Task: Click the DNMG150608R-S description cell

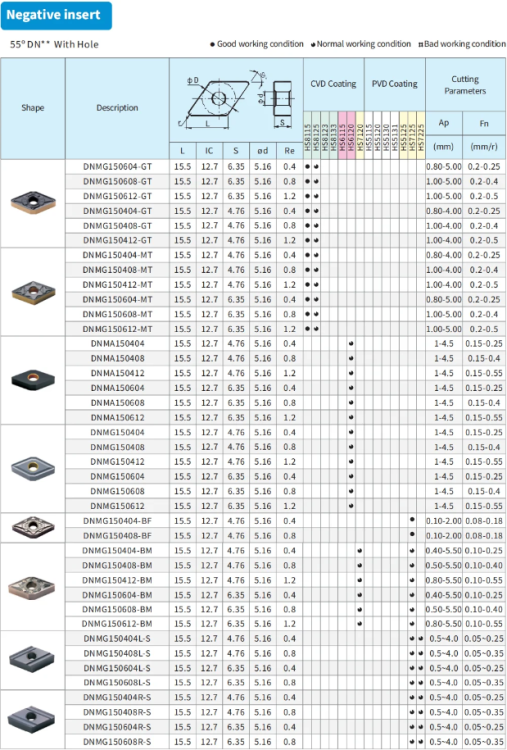Action: point(117,742)
